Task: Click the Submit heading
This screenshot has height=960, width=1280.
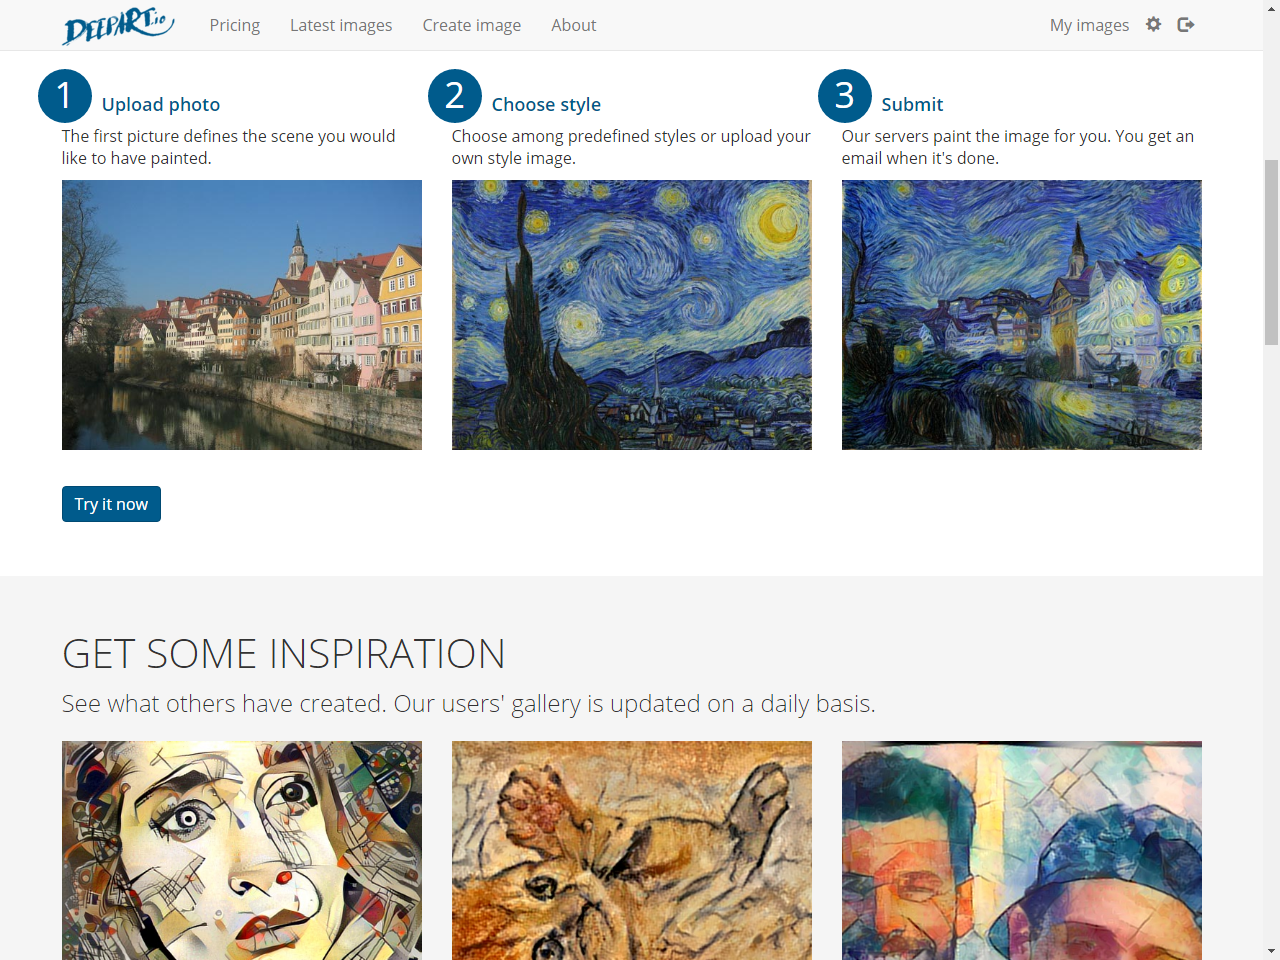Action: coord(912,104)
